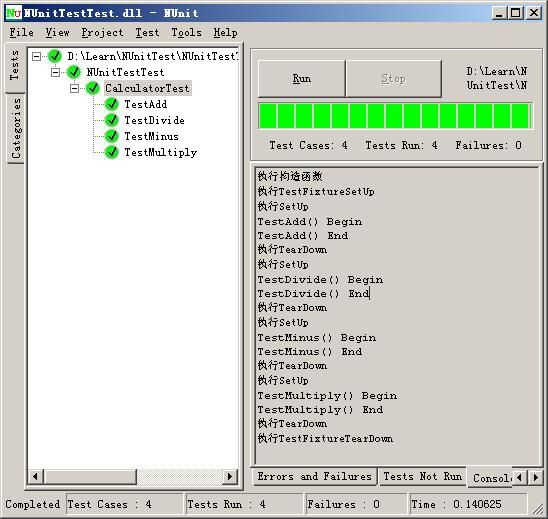Open the Tests Not Run tab
Viewport: 548px width, 519px height.
click(423, 476)
